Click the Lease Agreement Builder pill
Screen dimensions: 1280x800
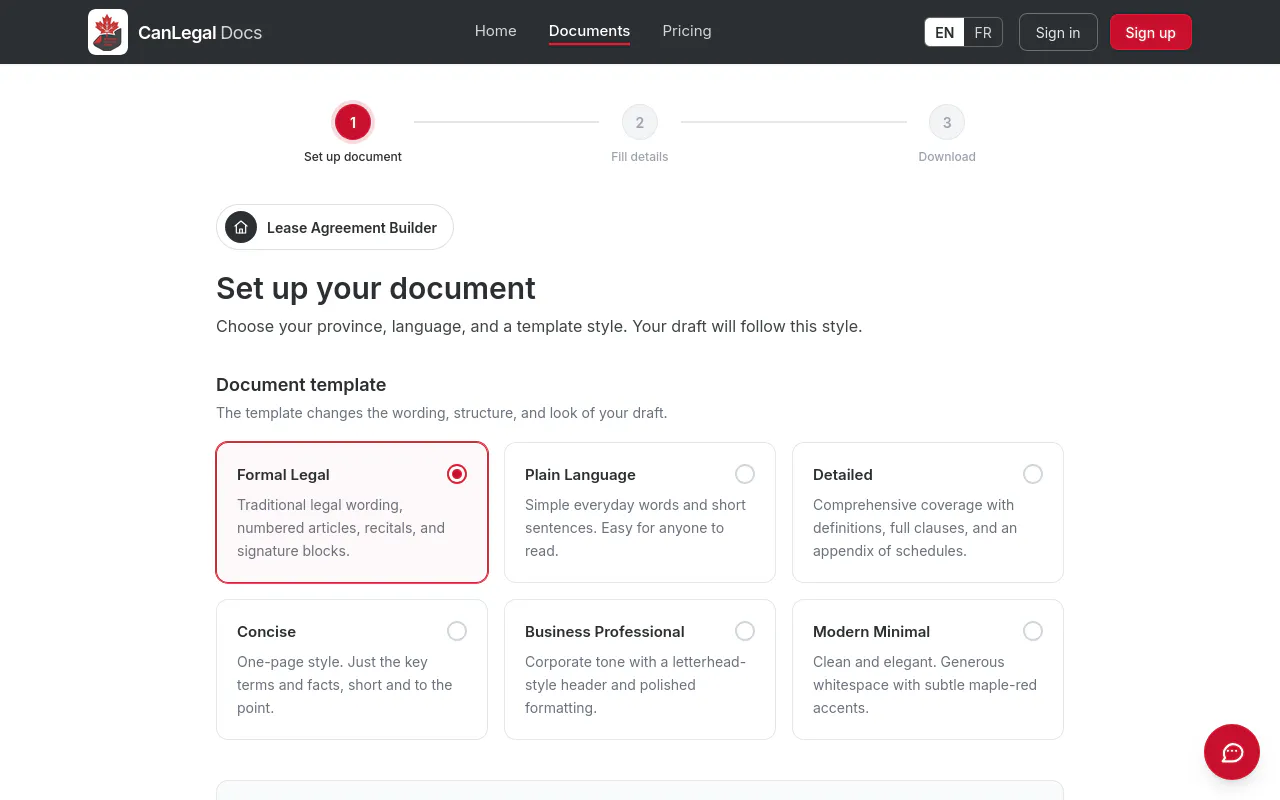pyautogui.click(x=335, y=227)
